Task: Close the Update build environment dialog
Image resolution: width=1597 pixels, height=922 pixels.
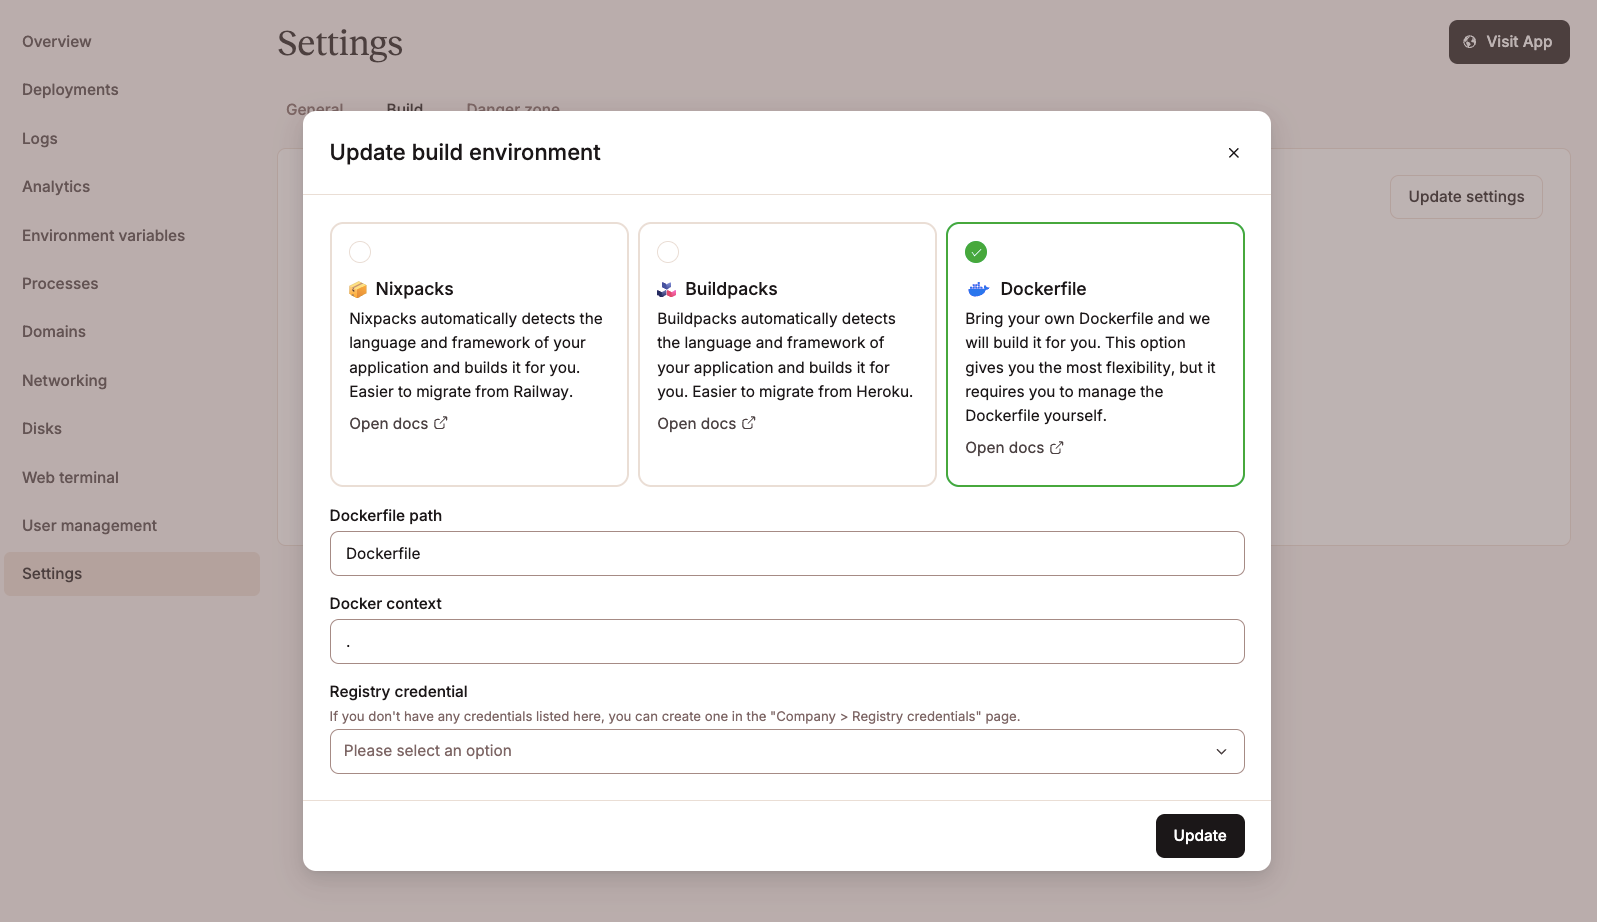Action: click(x=1233, y=153)
